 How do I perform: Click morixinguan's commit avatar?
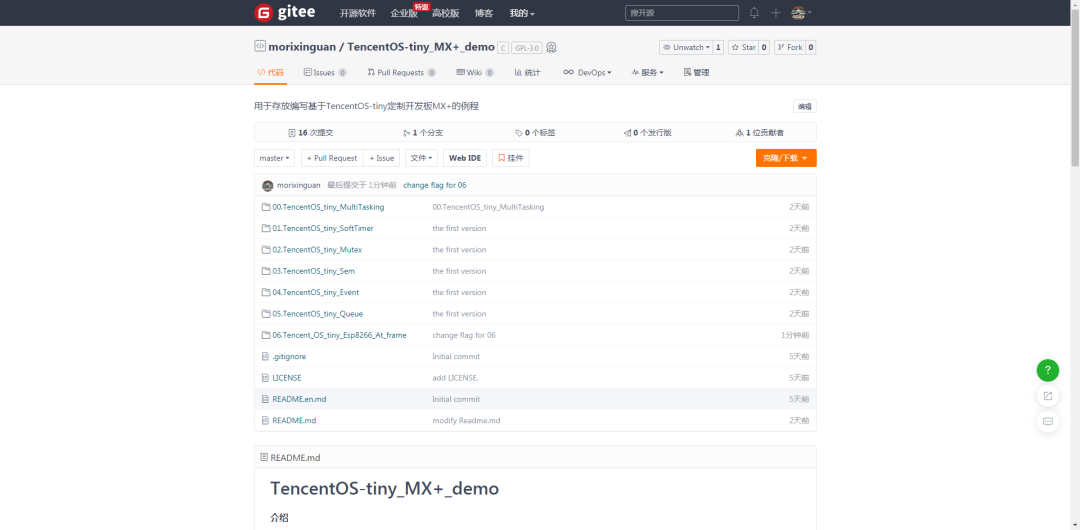[268, 185]
